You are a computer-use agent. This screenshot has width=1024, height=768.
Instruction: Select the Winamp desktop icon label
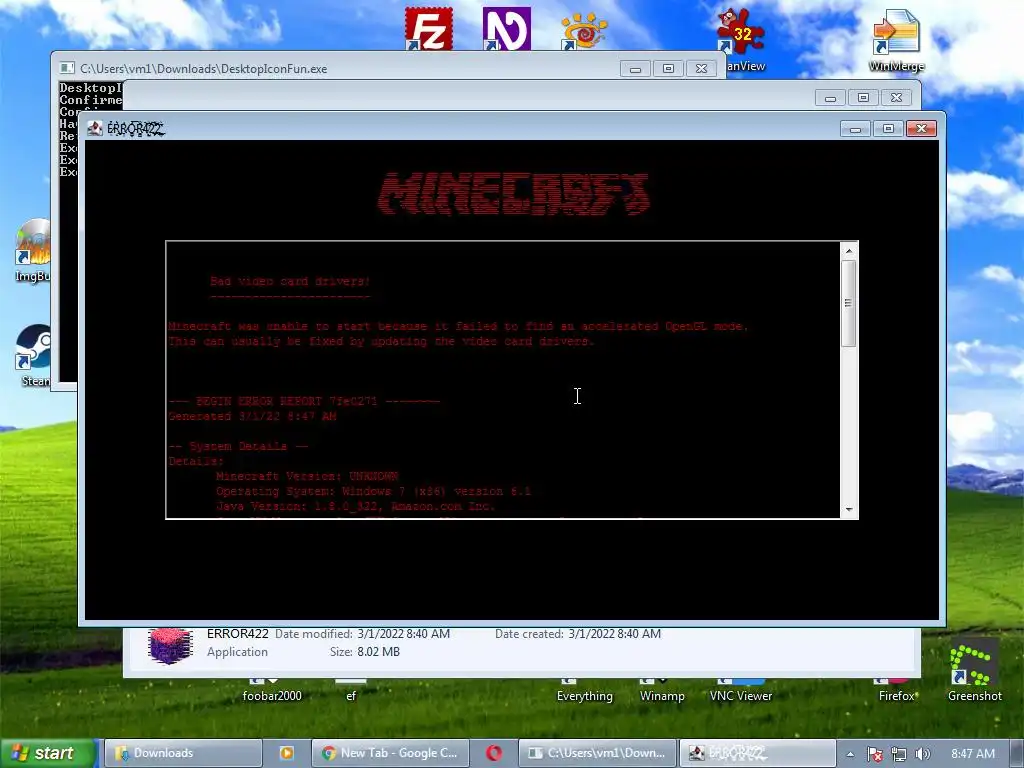(x=662, y=696)
